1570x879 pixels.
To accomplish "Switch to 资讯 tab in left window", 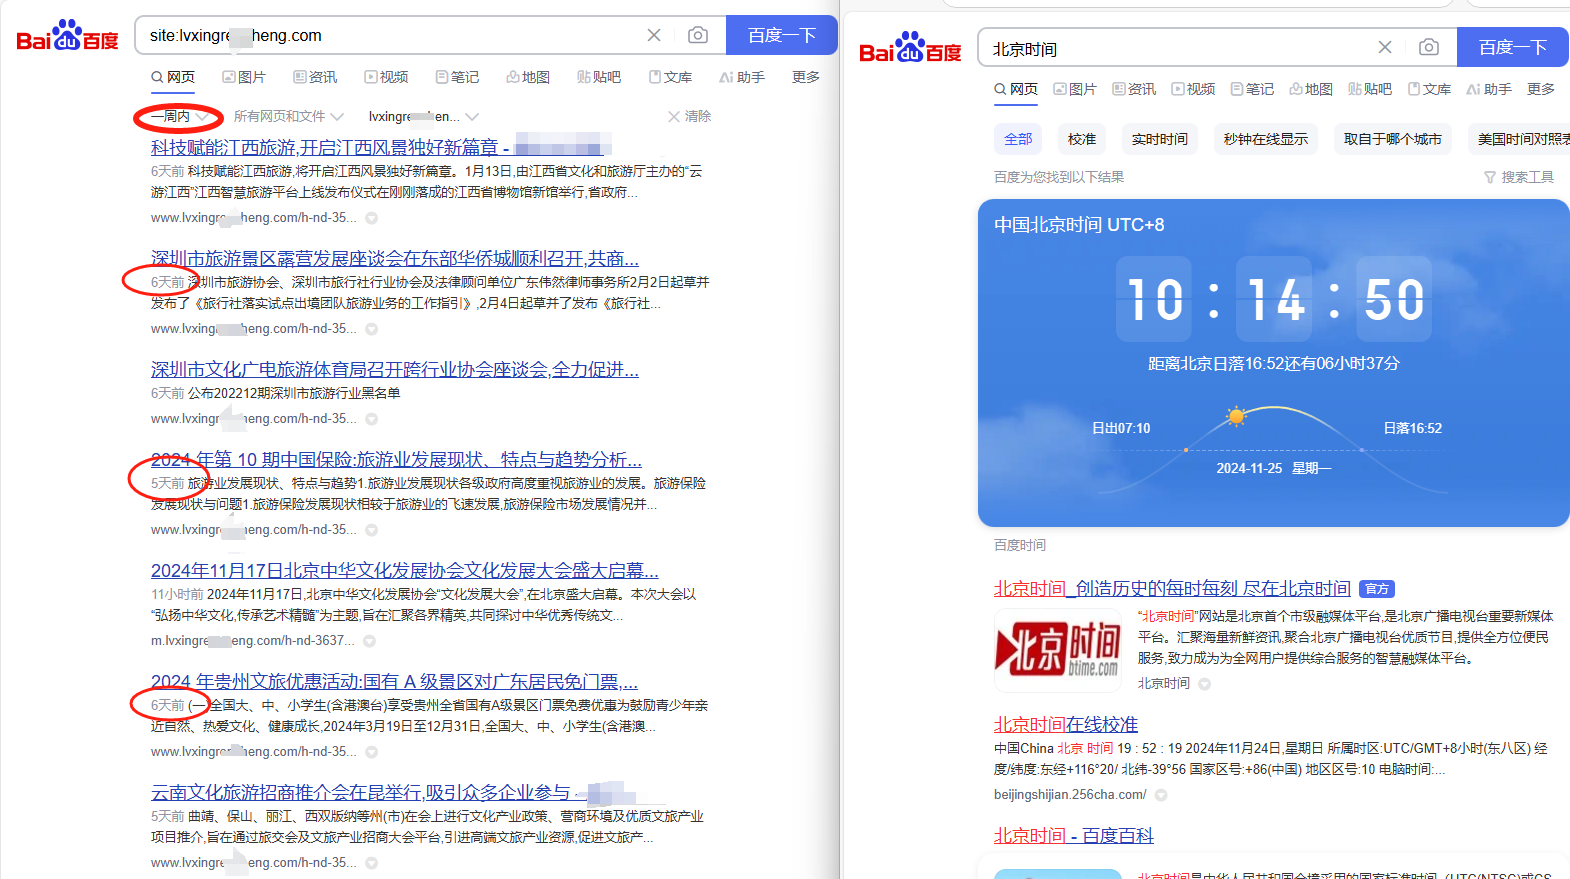I will click(315, 77).
